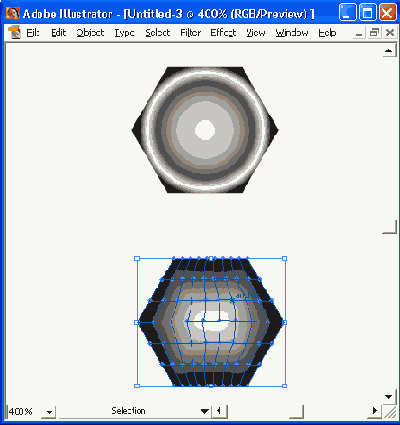Open the Edit menu
The width and height of the screenshot is (400, 425).
coord(59,33)
